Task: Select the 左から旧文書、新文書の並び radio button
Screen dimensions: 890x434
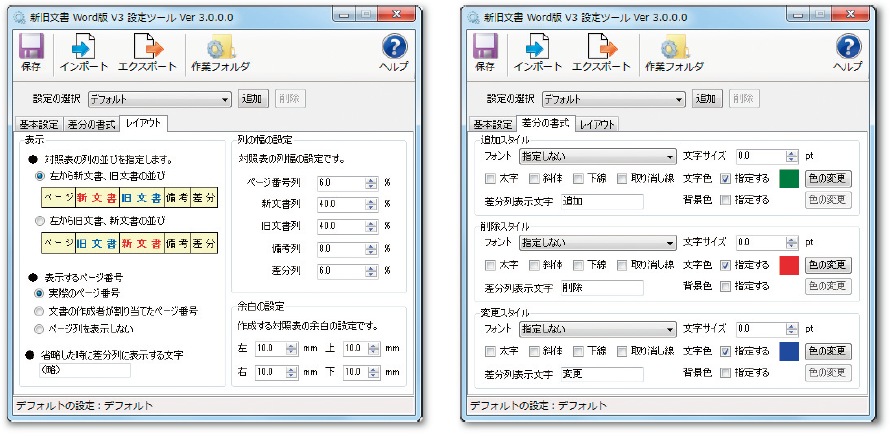Action: (x=41, y=221)
